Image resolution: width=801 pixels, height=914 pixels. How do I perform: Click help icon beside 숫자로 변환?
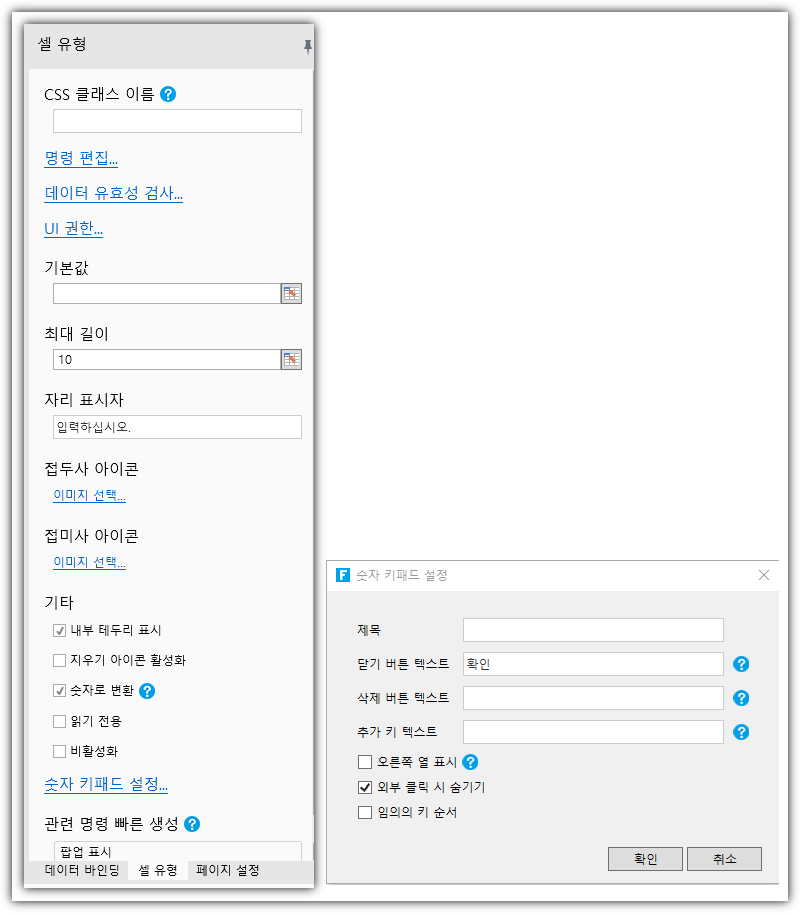147,690
